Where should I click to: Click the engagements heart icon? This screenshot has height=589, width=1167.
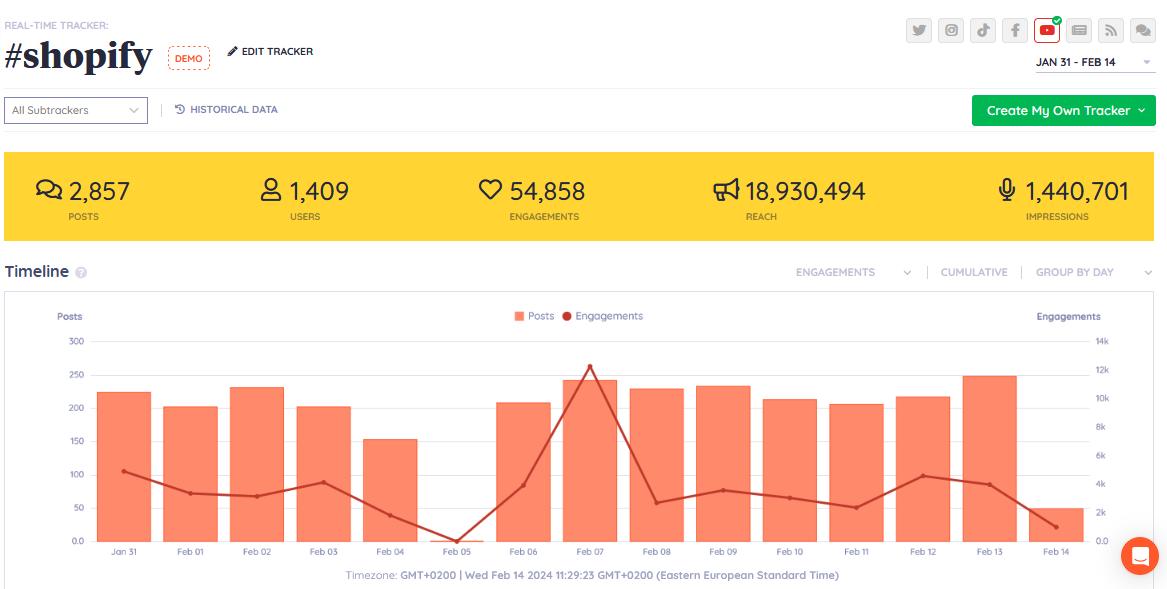490,190
